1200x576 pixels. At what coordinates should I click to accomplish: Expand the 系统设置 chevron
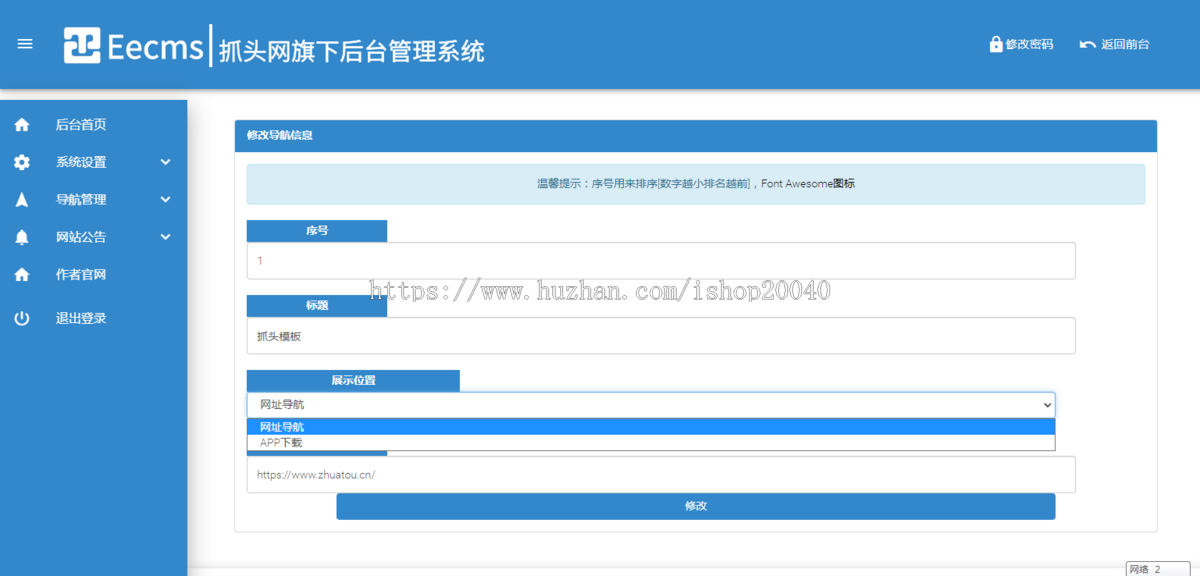166,162
